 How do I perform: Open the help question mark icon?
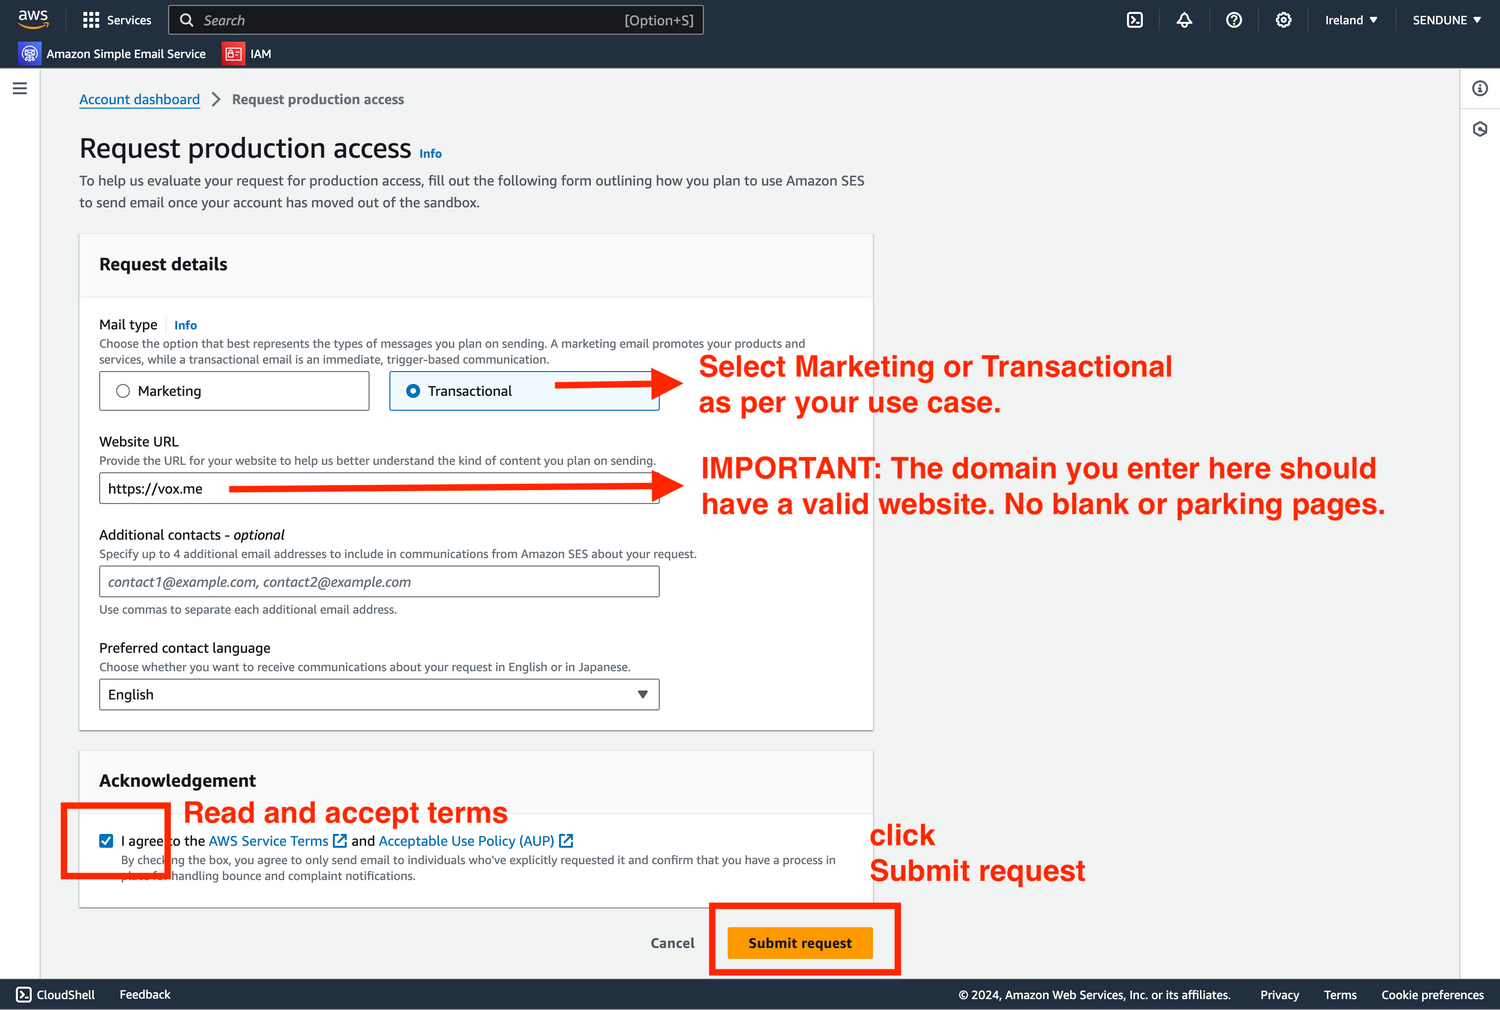coord(1234,20)
